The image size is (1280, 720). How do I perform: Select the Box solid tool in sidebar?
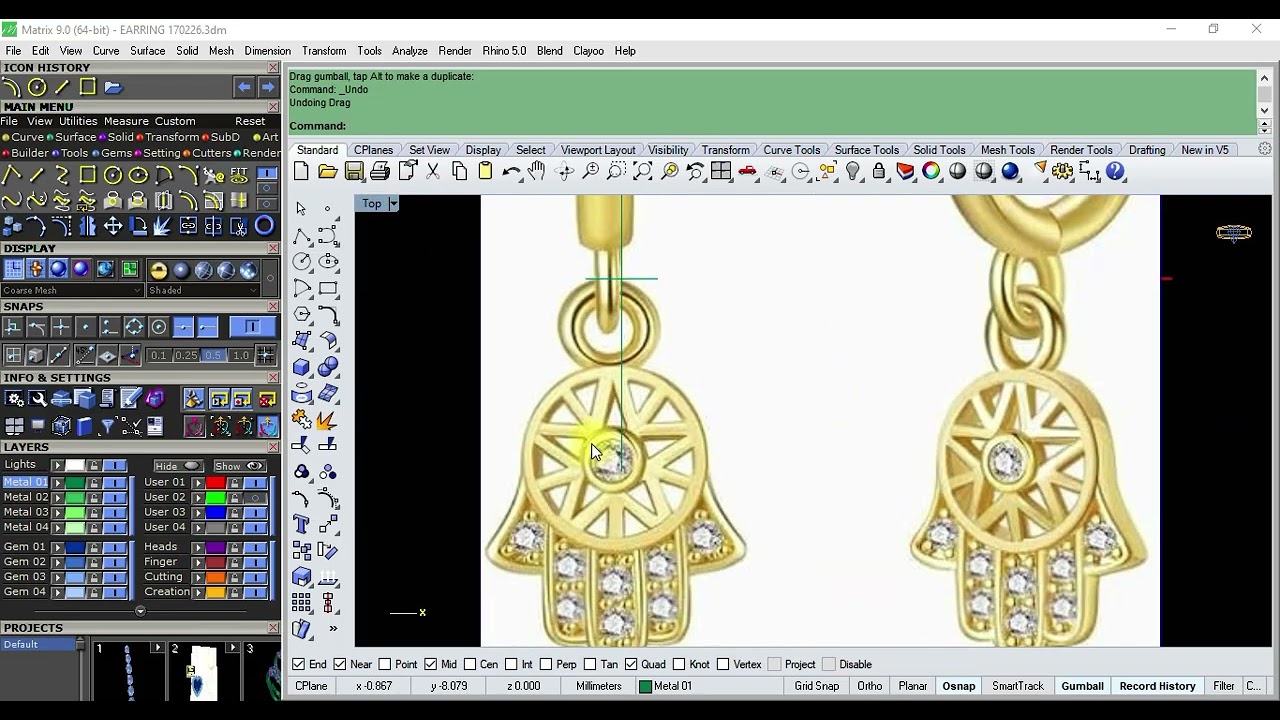pos(302,367)
